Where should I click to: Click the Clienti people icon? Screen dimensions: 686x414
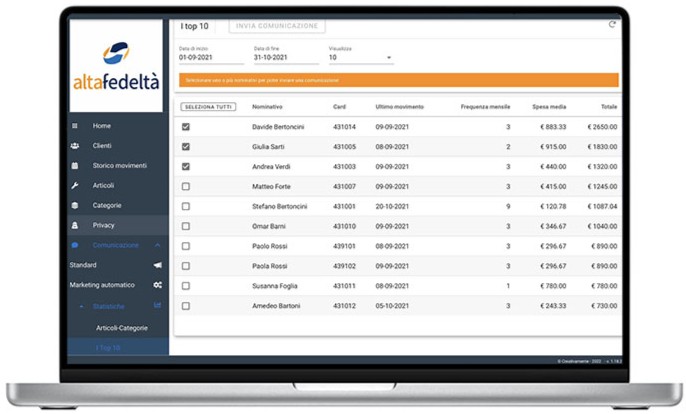(75, 146)
